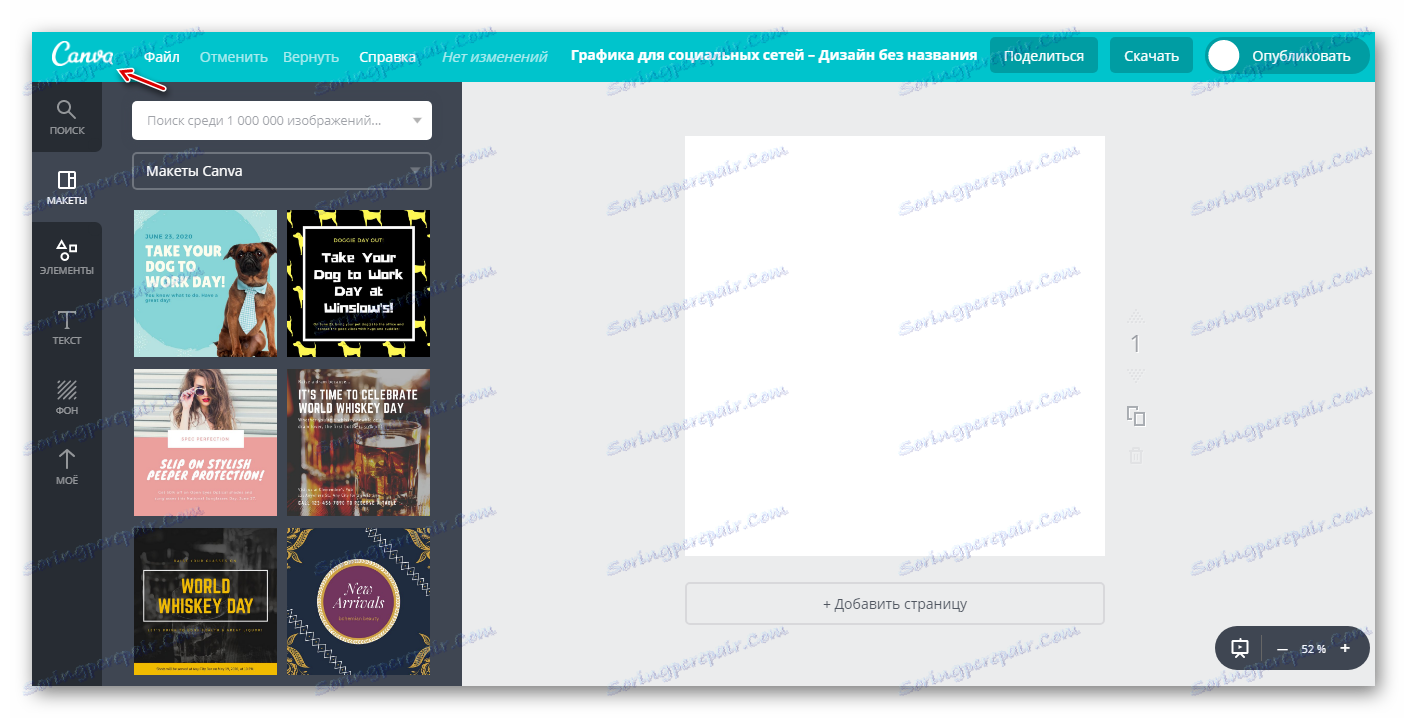Click Добавить страницу below the canvas
The width and height of the screenshot is (1407, 718).
pos(894,603)
